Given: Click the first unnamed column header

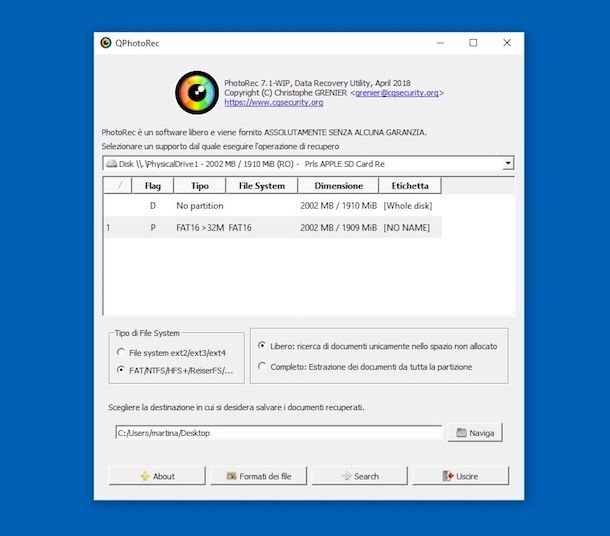Looking at the screenshot, I should point(118,186).
